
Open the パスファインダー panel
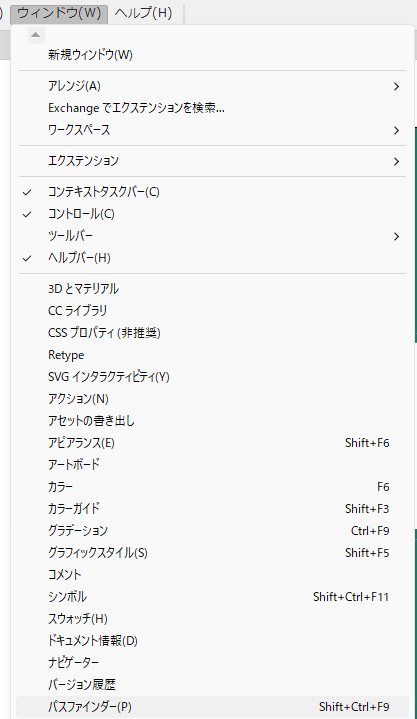212,707
